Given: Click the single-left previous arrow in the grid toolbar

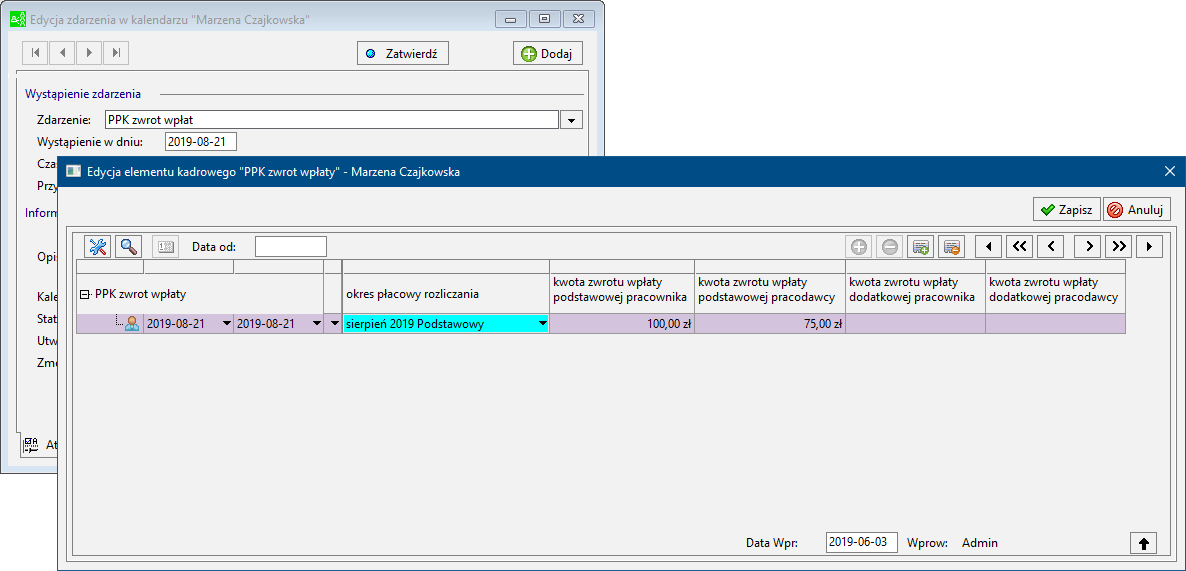Looking at the screenshot, I should [1050, 246].
